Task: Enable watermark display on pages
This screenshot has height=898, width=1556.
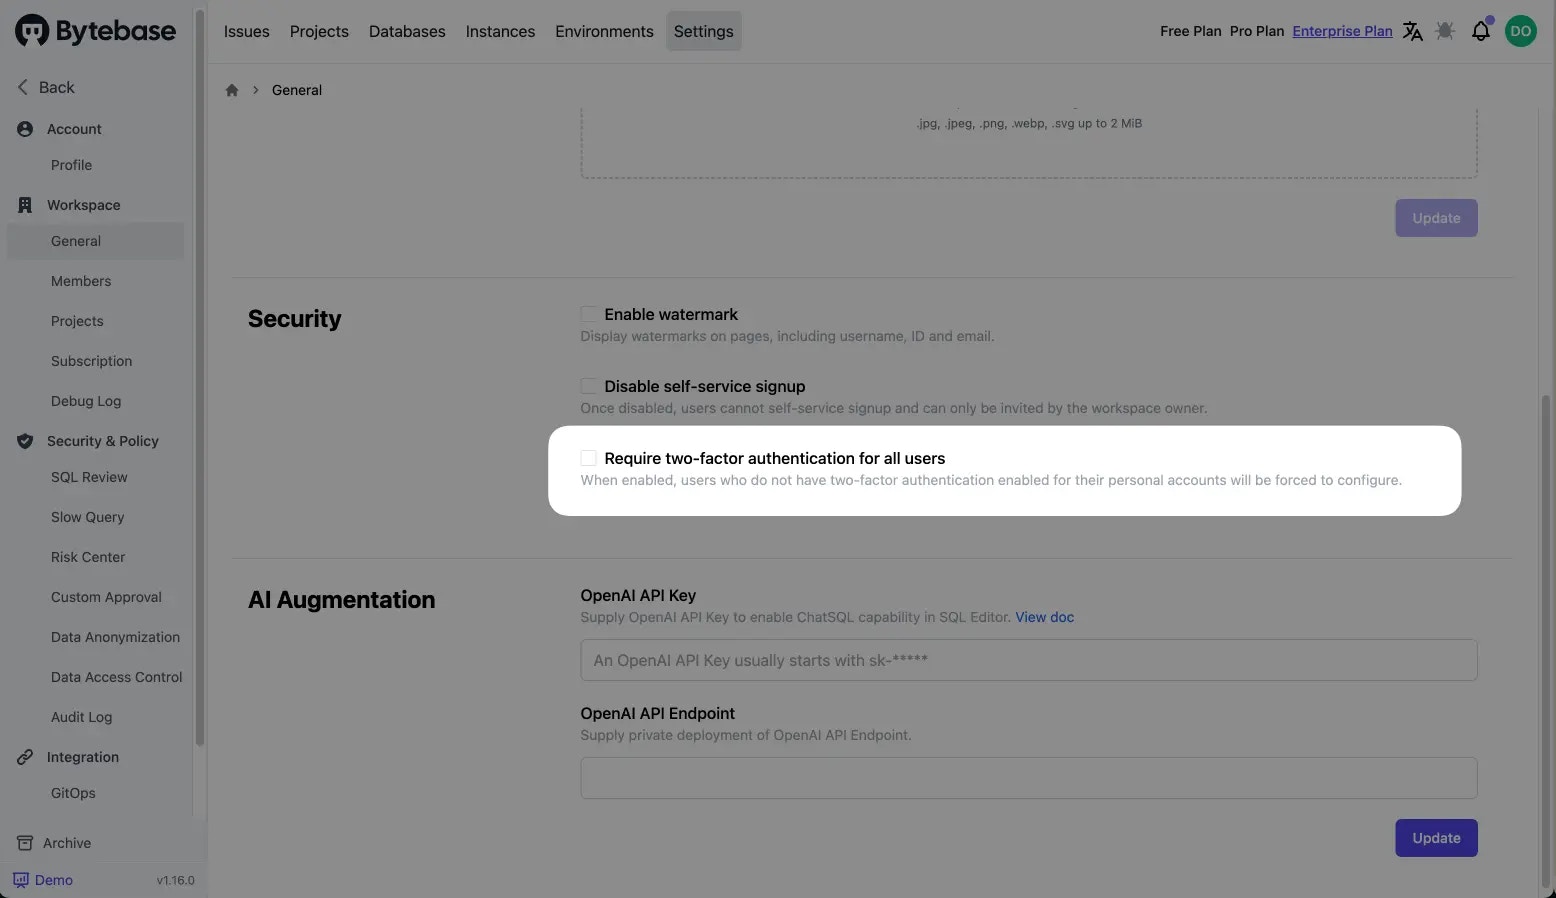Action: (x=588, y=313)
